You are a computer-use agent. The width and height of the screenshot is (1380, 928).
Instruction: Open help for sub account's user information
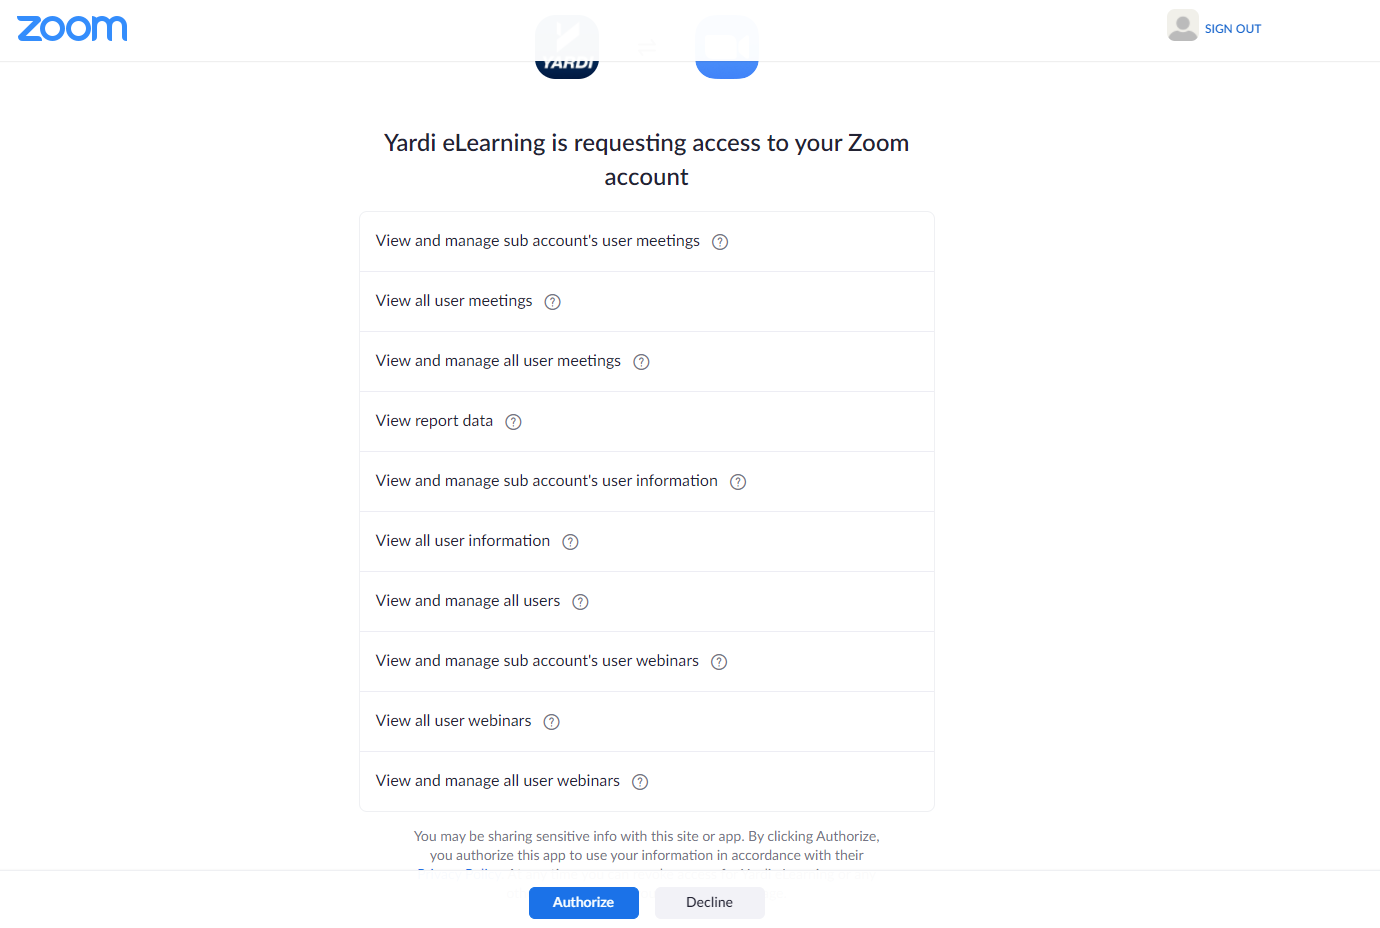pyautogui.click(x=738, y=482)
